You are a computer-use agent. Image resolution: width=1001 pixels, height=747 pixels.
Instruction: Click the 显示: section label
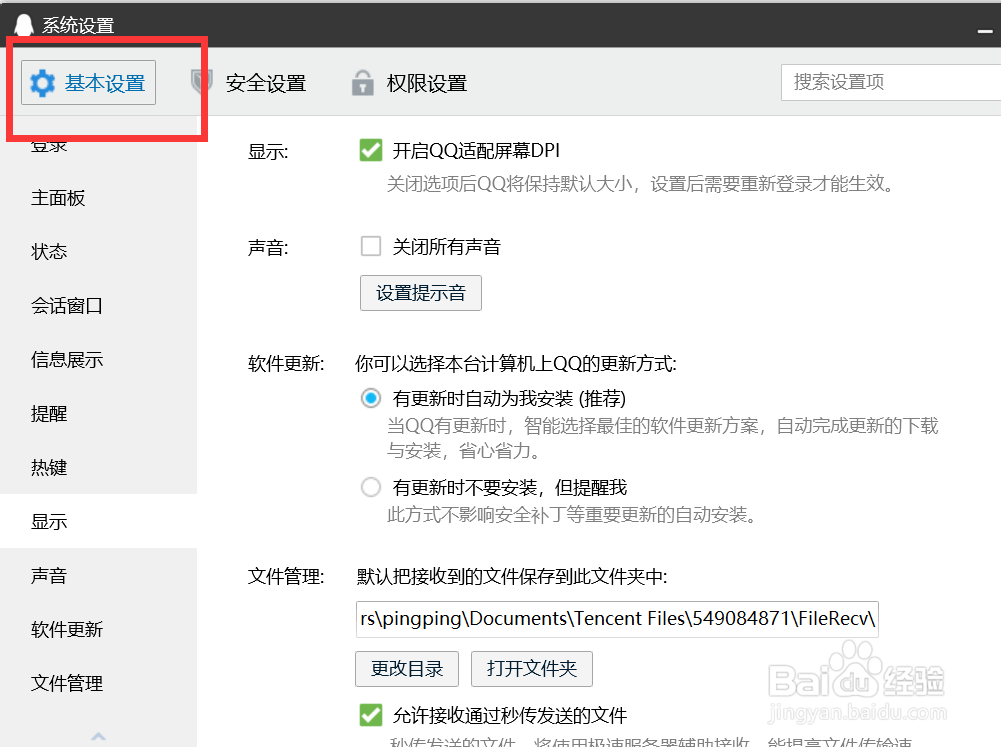268,152
